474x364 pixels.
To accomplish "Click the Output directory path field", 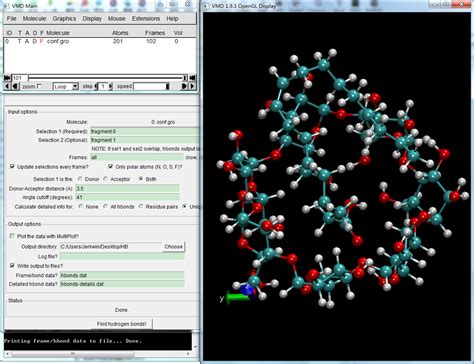I will pos(111,247).
